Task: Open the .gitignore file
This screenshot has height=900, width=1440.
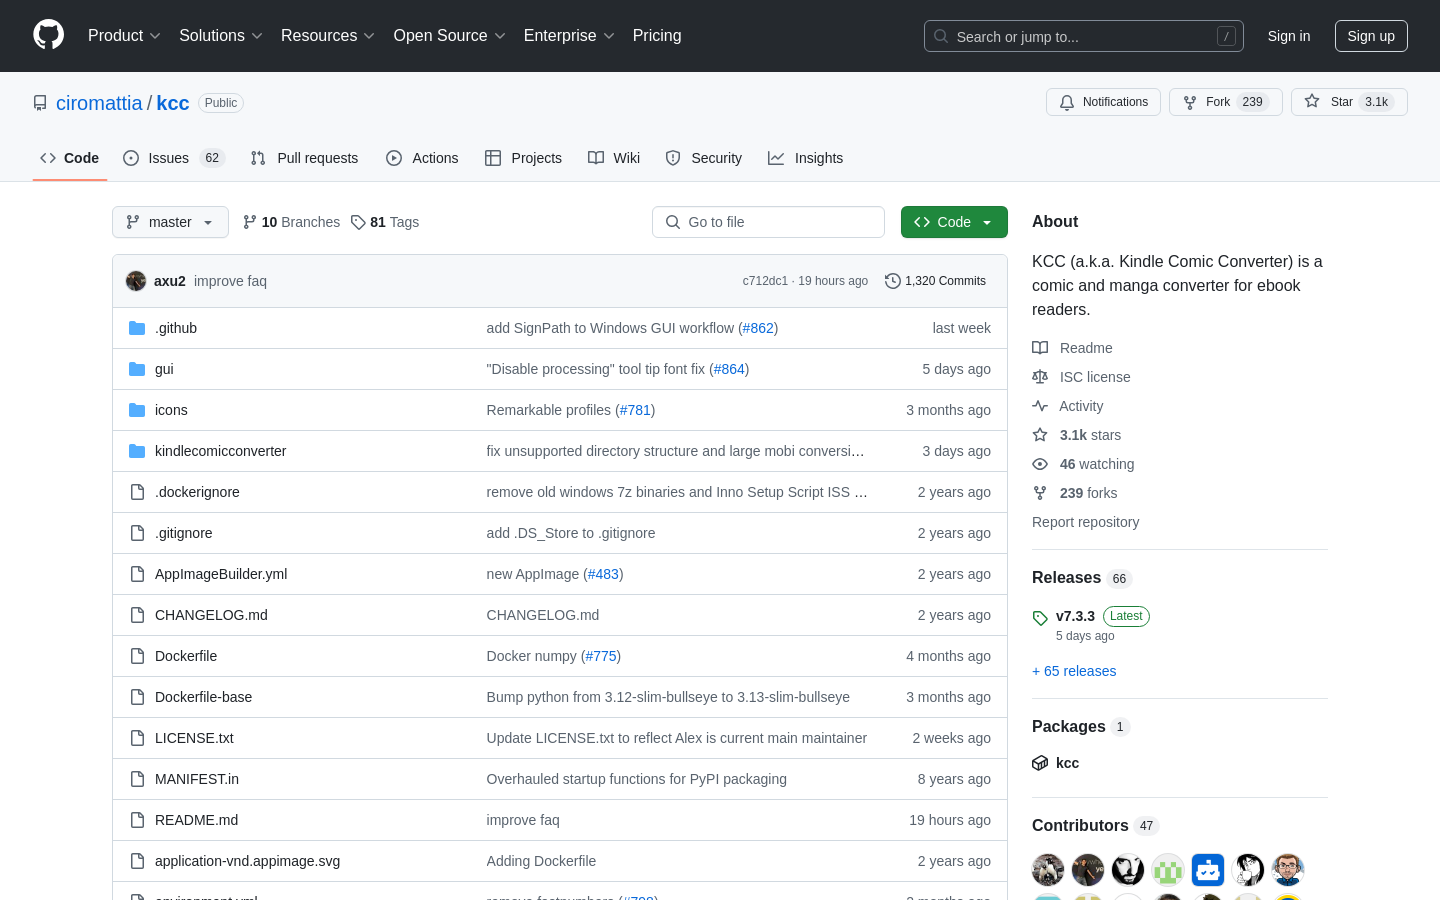Action: pos(184,533)
